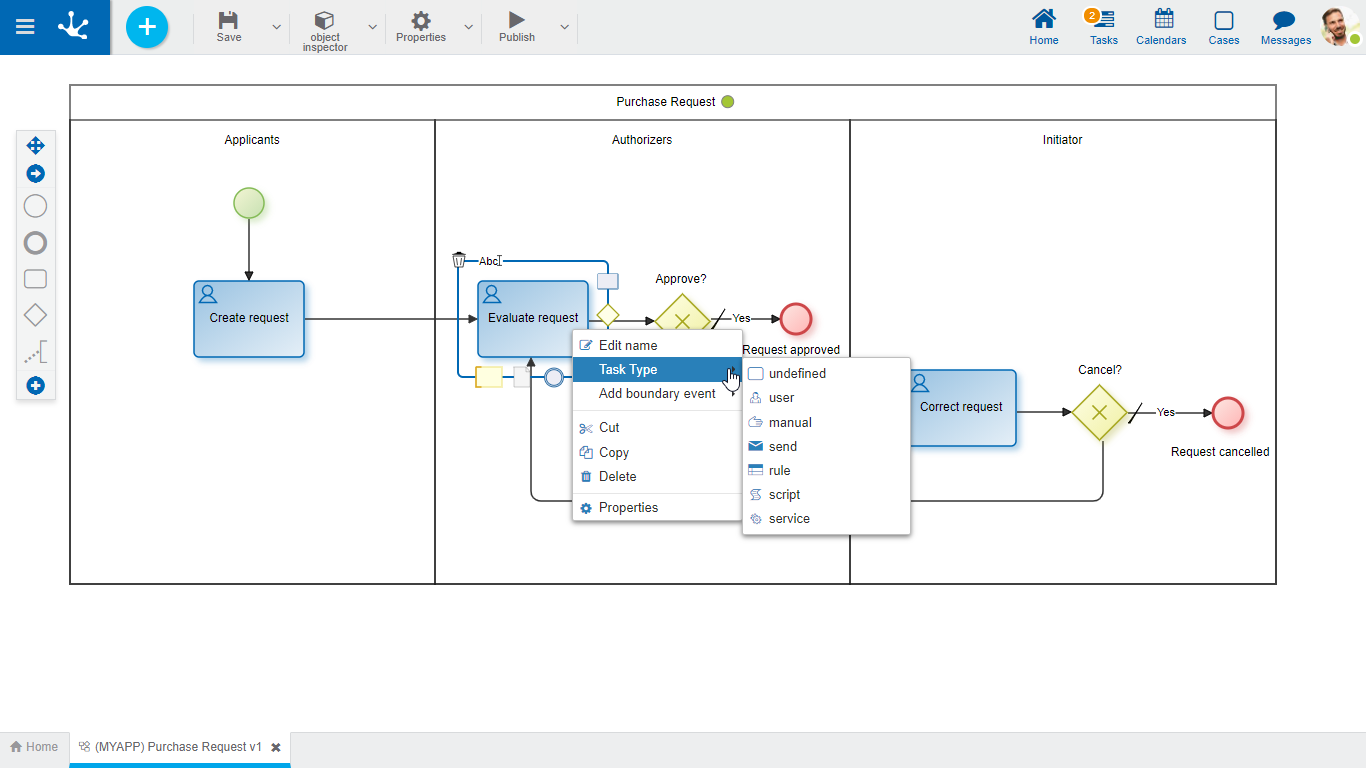Open the hamburger main menu
1366x768 pixels.
25,27
